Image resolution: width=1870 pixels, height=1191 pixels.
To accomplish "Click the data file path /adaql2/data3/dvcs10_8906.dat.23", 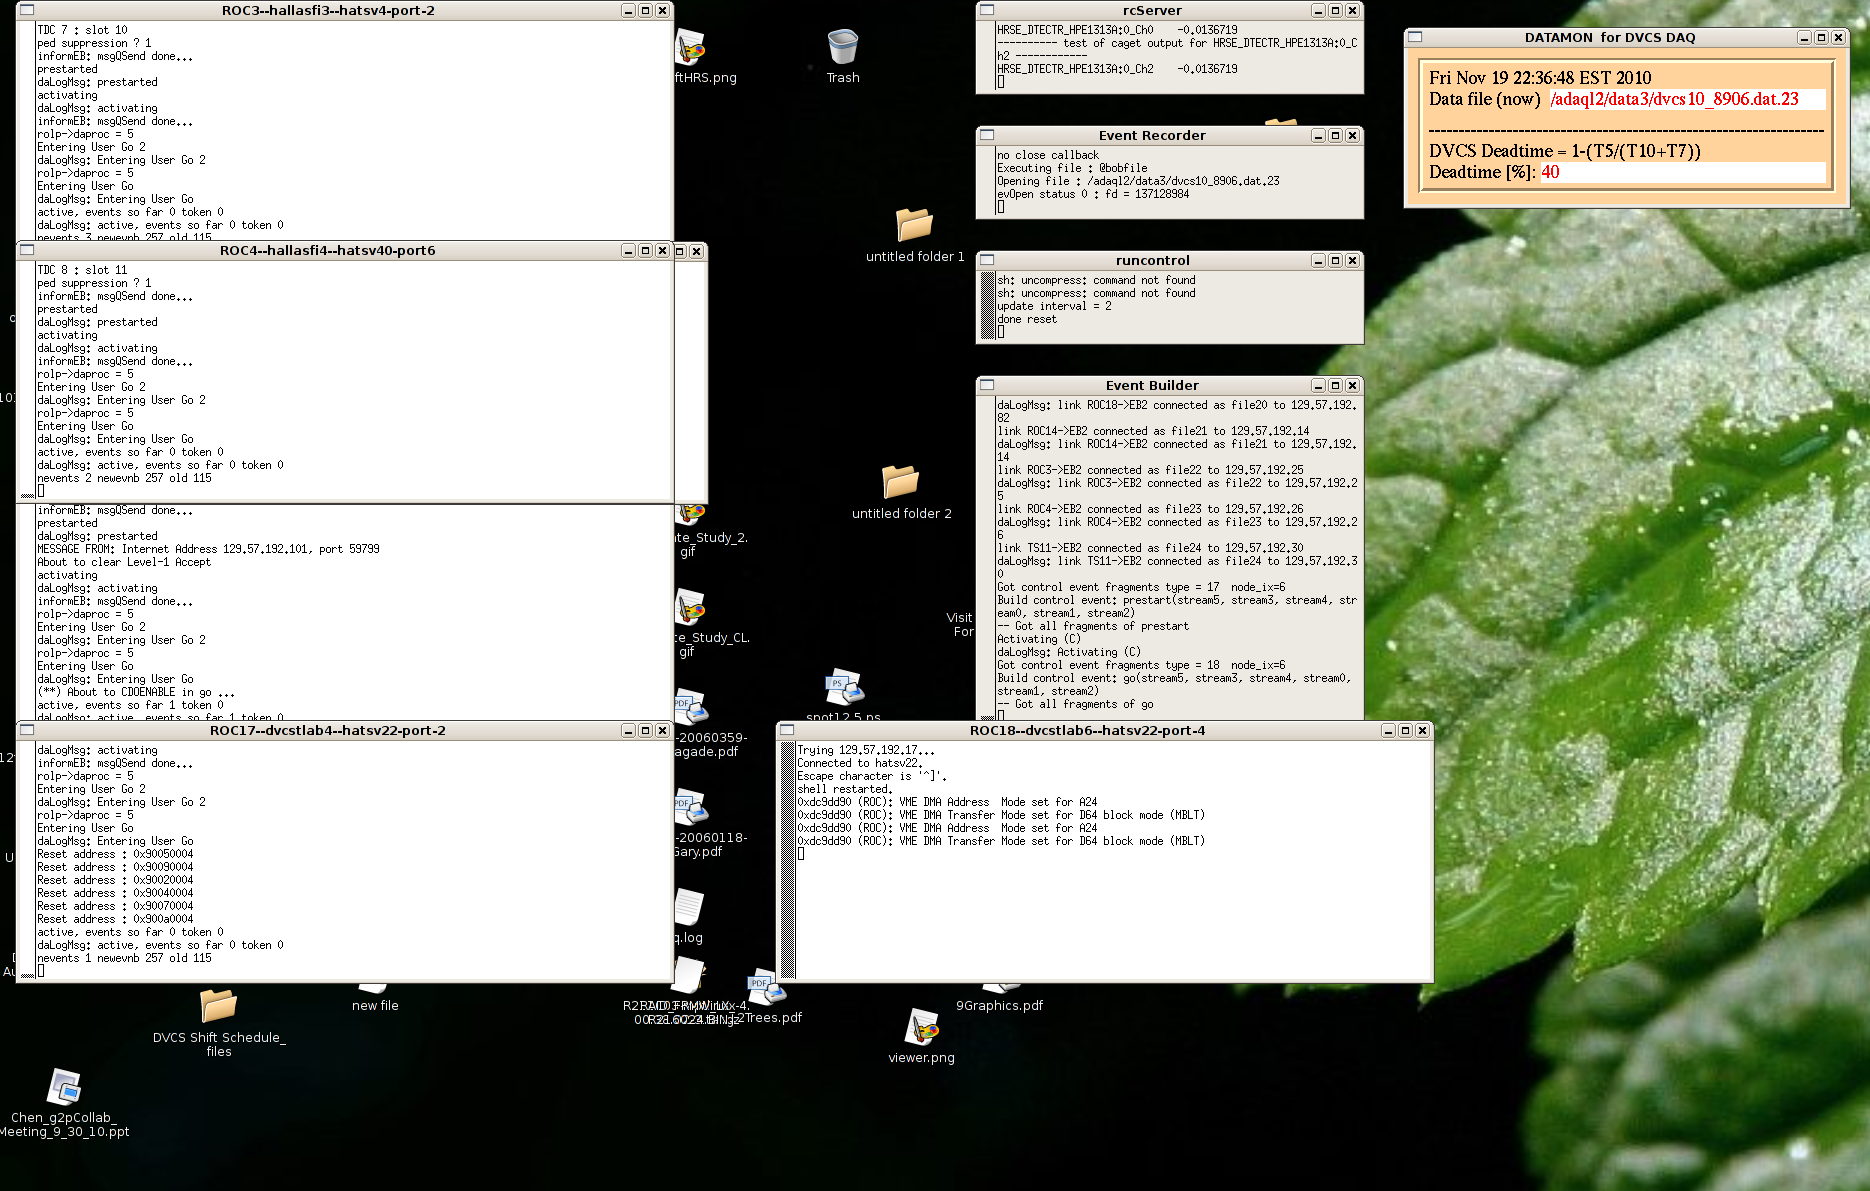I will pos(1674,99).
